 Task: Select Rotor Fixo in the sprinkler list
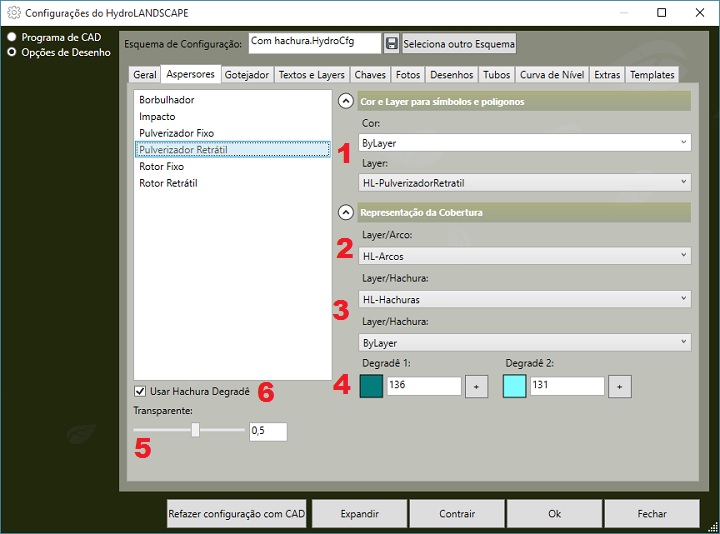[x=160, y=167]
